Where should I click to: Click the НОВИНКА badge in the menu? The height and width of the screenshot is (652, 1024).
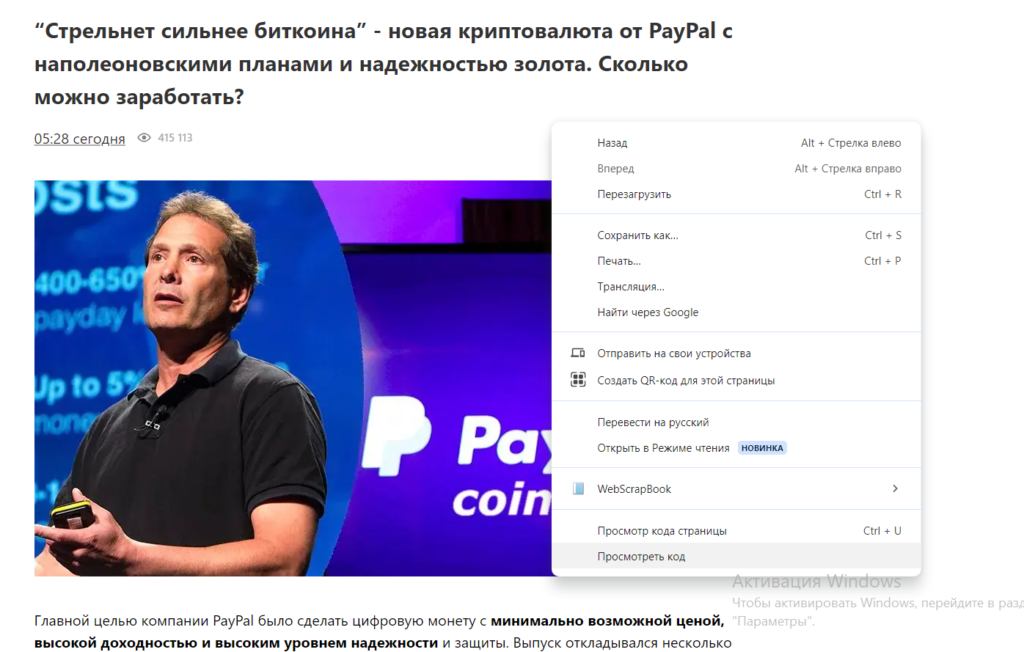(x=762, y=448)
